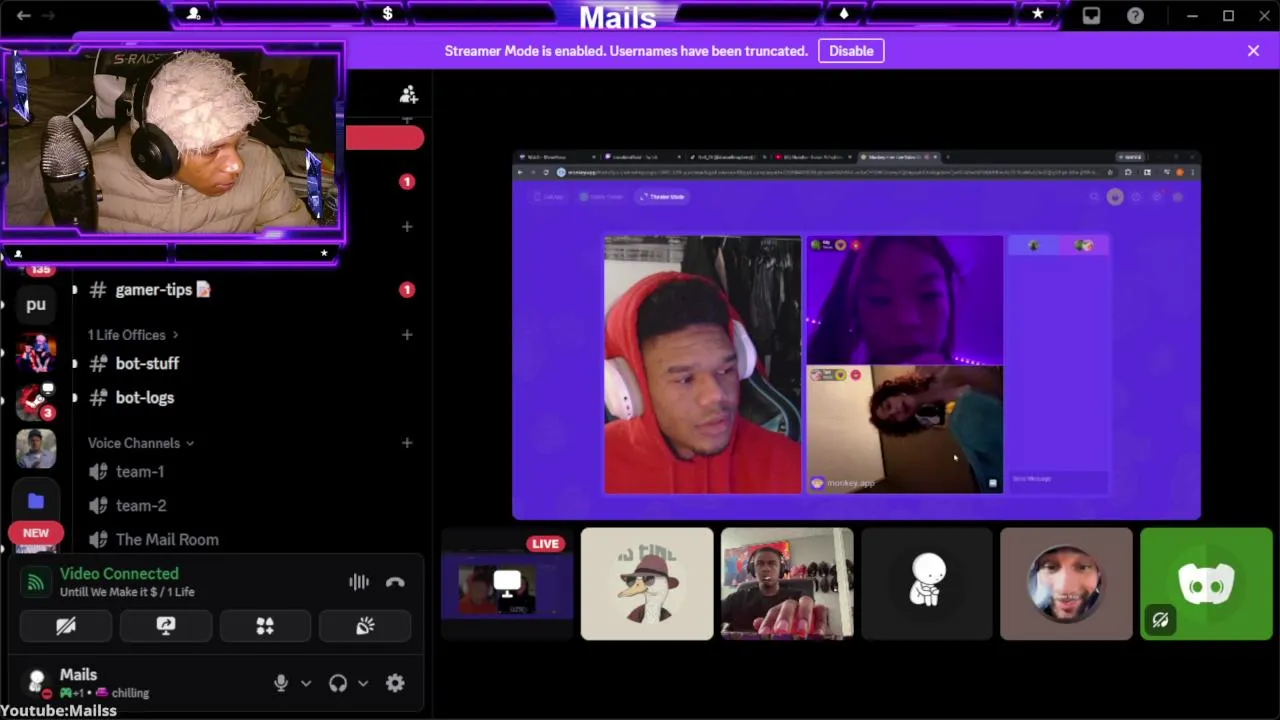The height and width of the screenshot is (720, 1280).
Task: Collapse the Voice Channels category
Action: pyautogui.click(x=140, y=443)
